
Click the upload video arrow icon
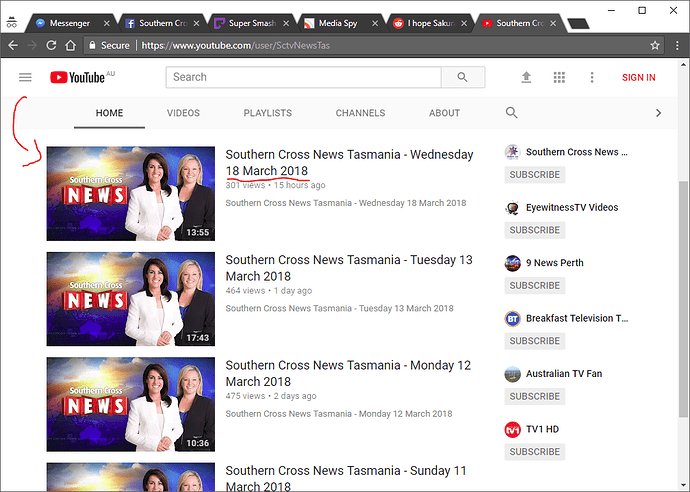(526, 77)
